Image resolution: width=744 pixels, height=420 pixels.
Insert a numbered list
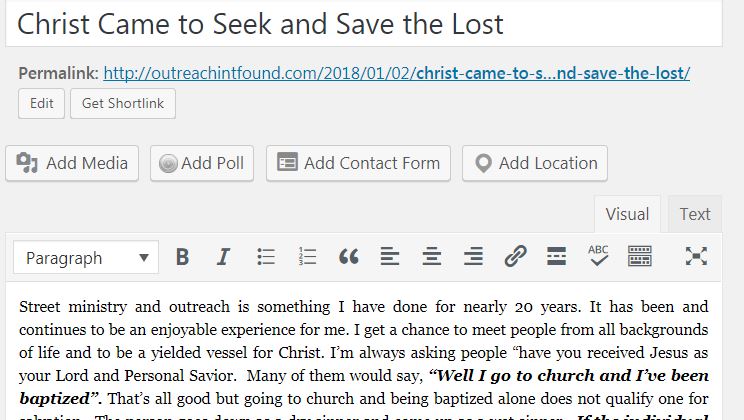click(x=307, y=257)
